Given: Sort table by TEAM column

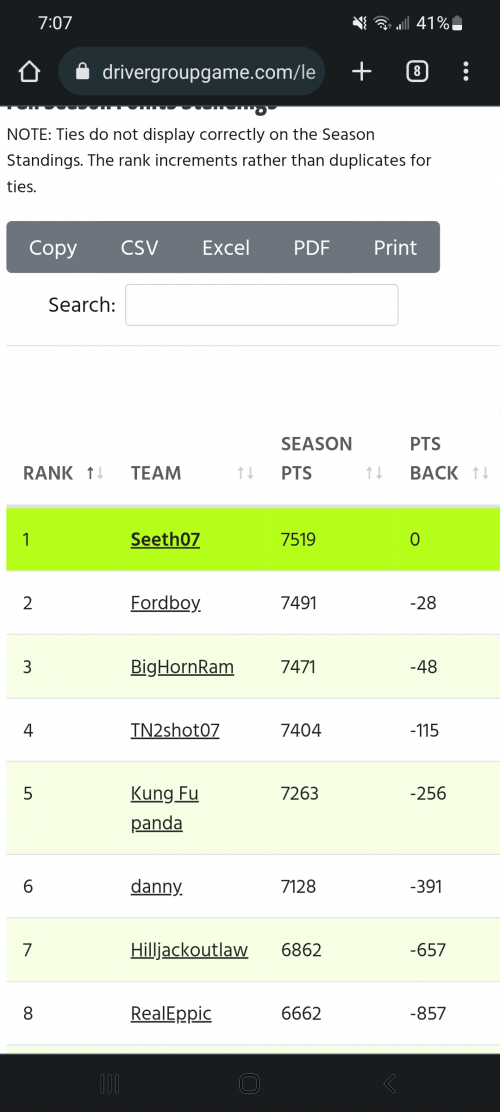Looking at the screenshot, I should click(192, 473).
